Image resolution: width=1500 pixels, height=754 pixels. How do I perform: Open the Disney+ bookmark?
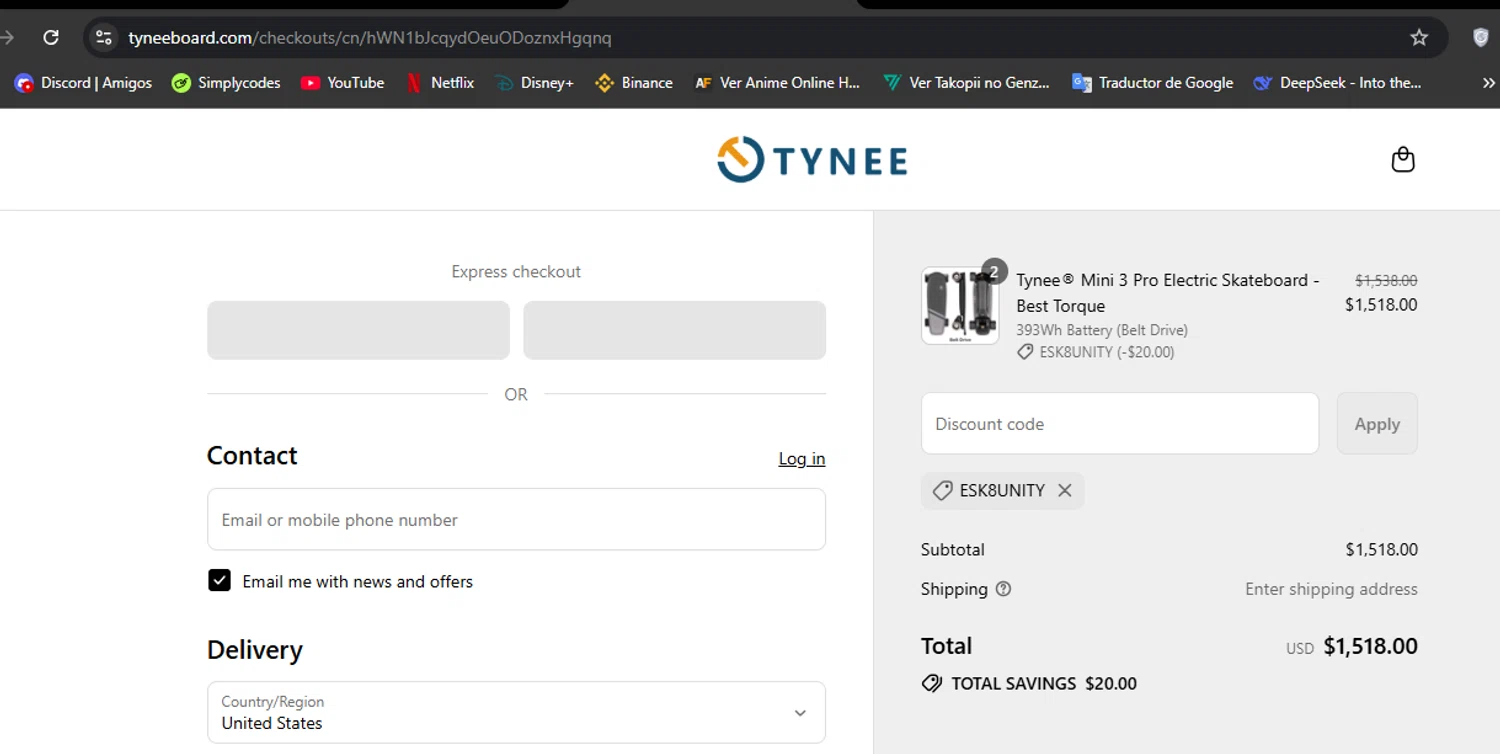coord(535,83)
